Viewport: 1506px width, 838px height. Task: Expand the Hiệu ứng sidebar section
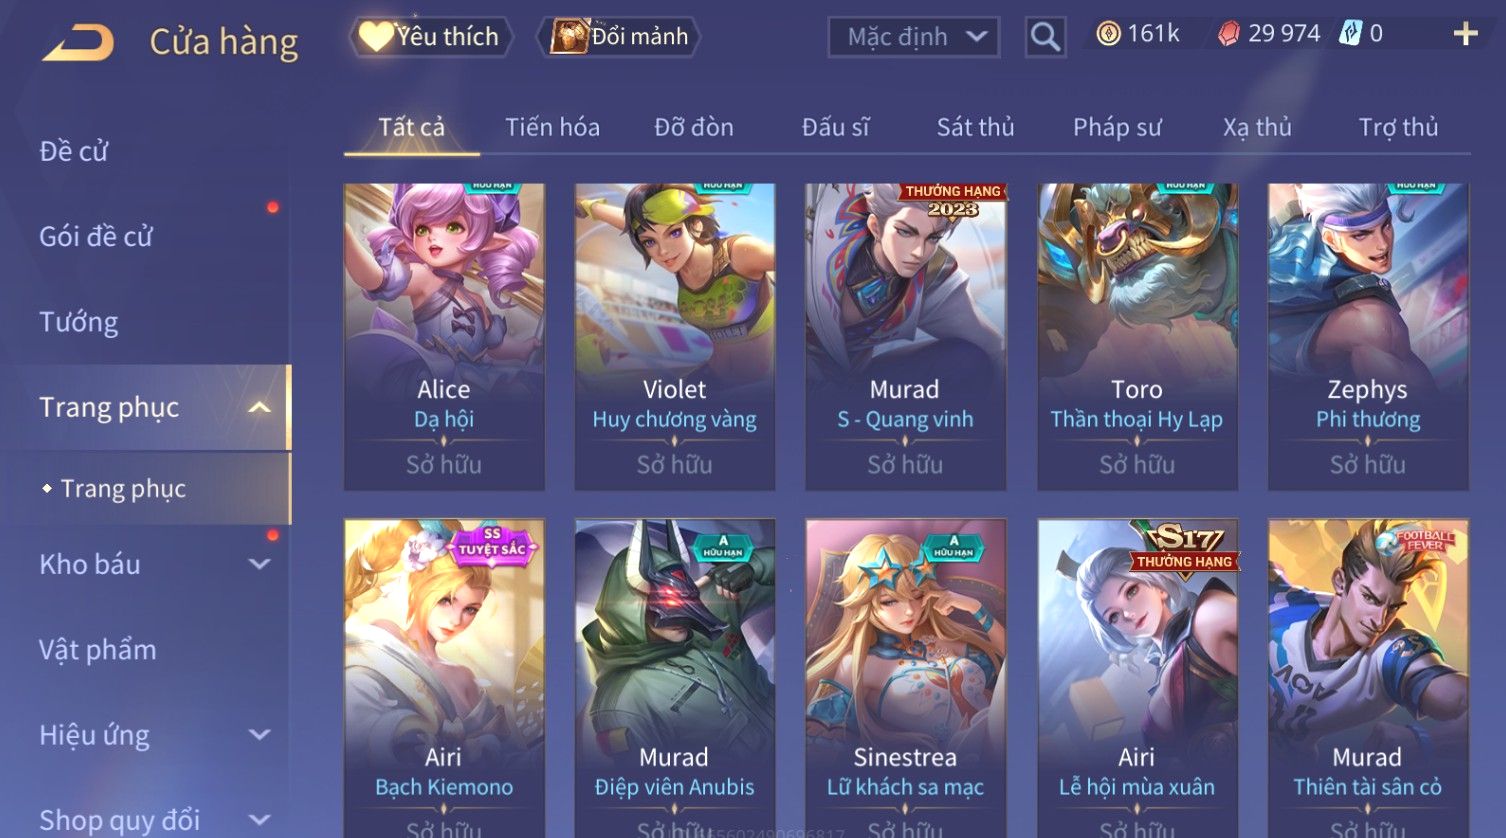point(259,735)
